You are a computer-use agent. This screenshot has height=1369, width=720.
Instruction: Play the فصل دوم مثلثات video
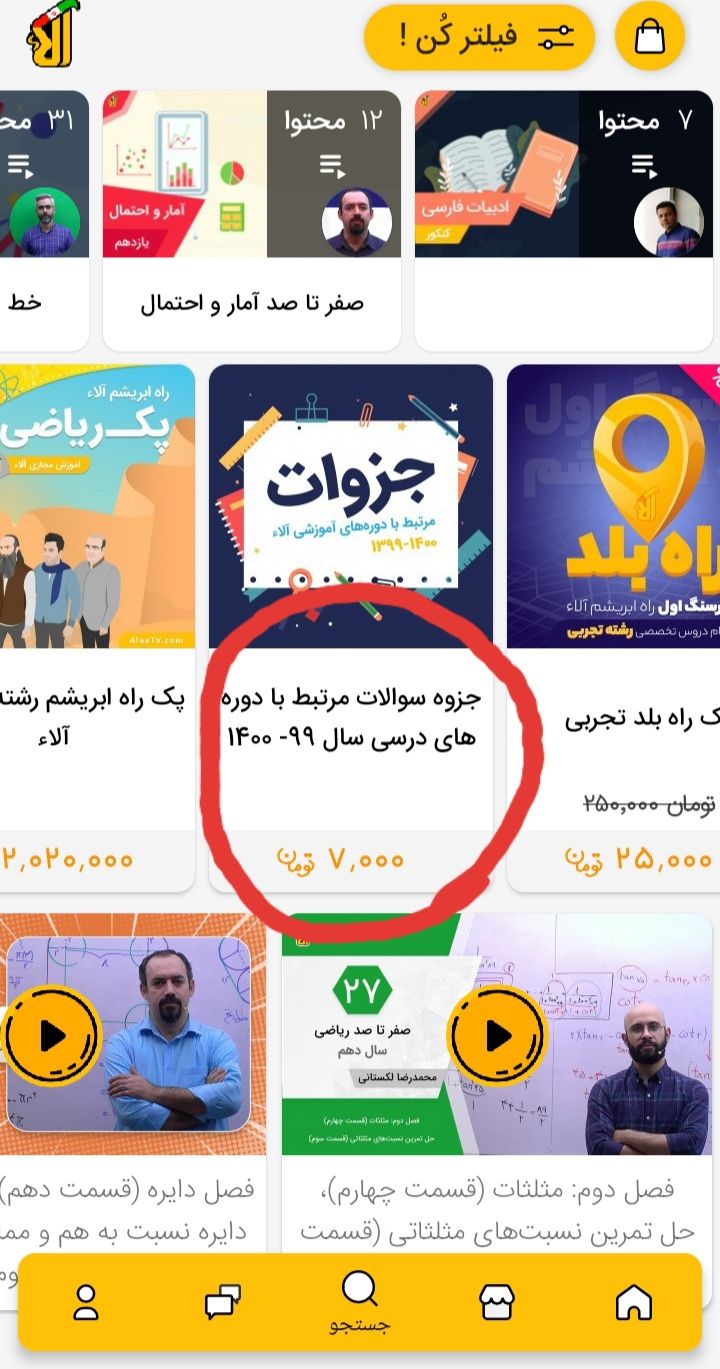[498, 1037]
